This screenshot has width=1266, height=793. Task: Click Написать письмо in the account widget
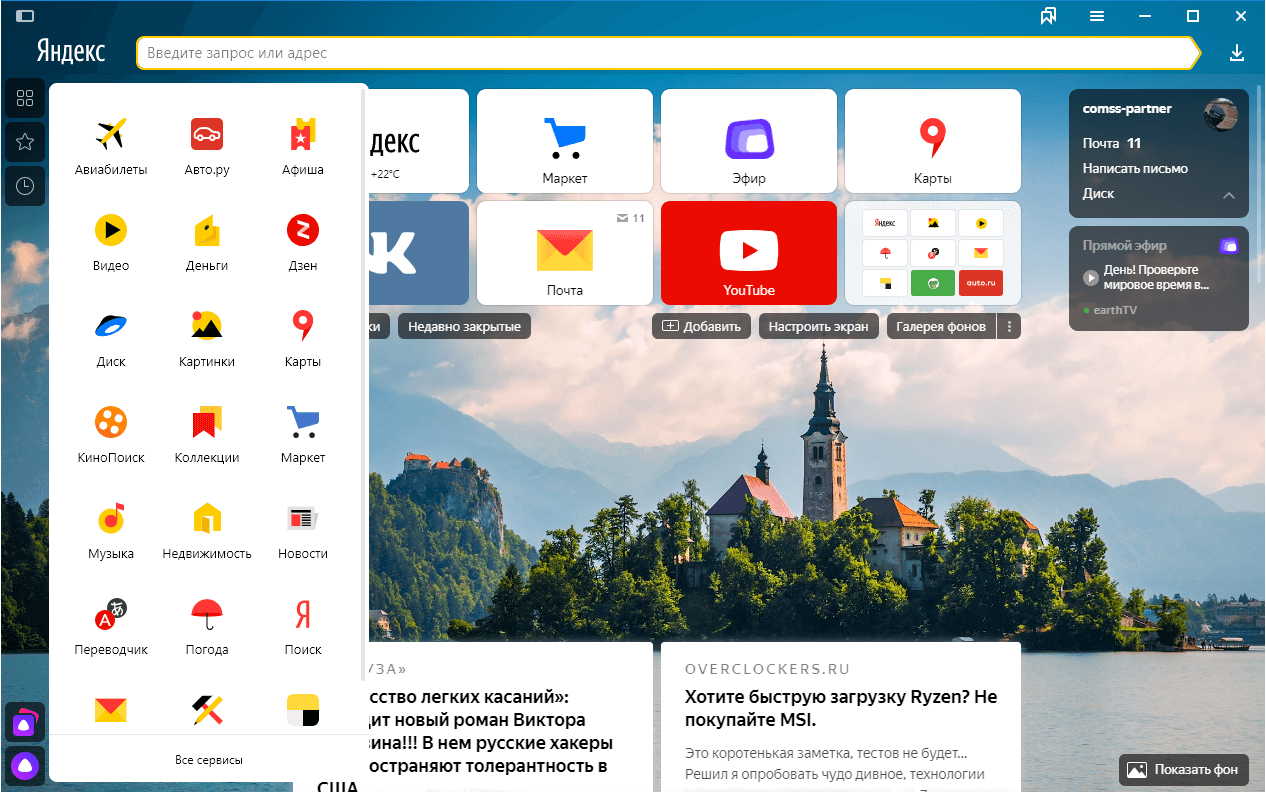(1135, 169)
